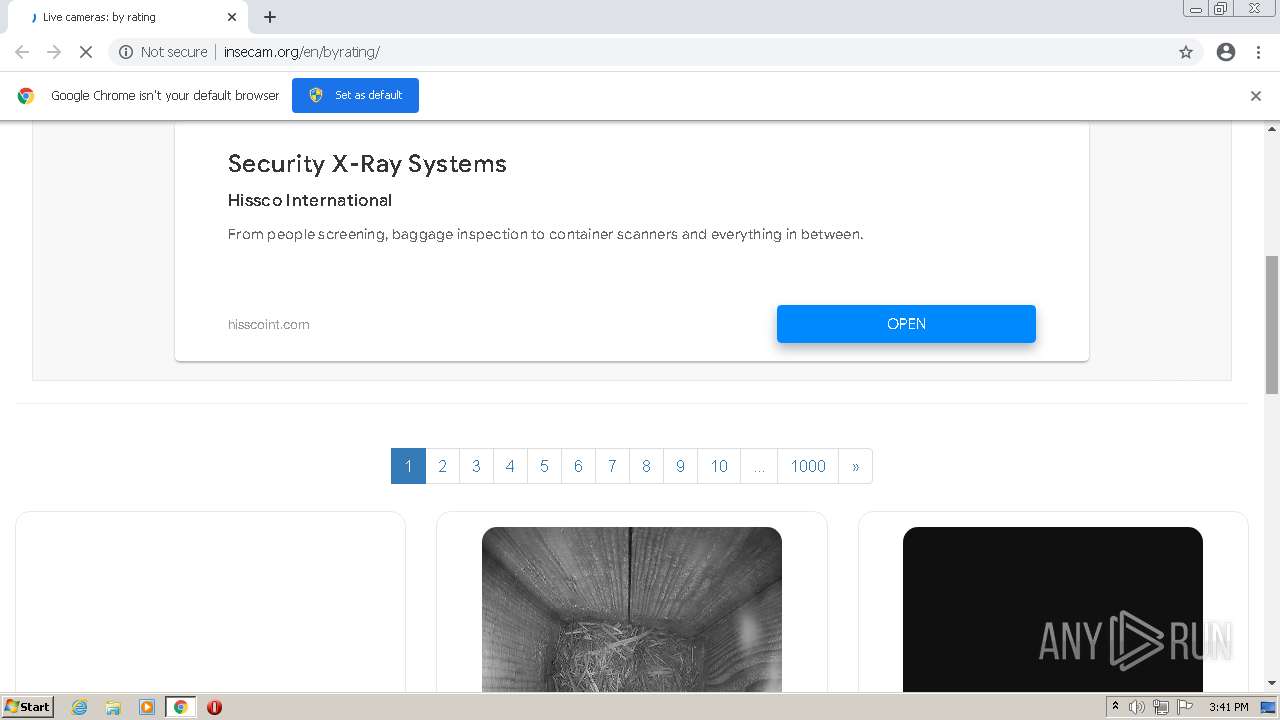This screenshot has width=1280, height=720.
Task: Open the Action Center flag icon
Action: click(x=1185, y=707)
